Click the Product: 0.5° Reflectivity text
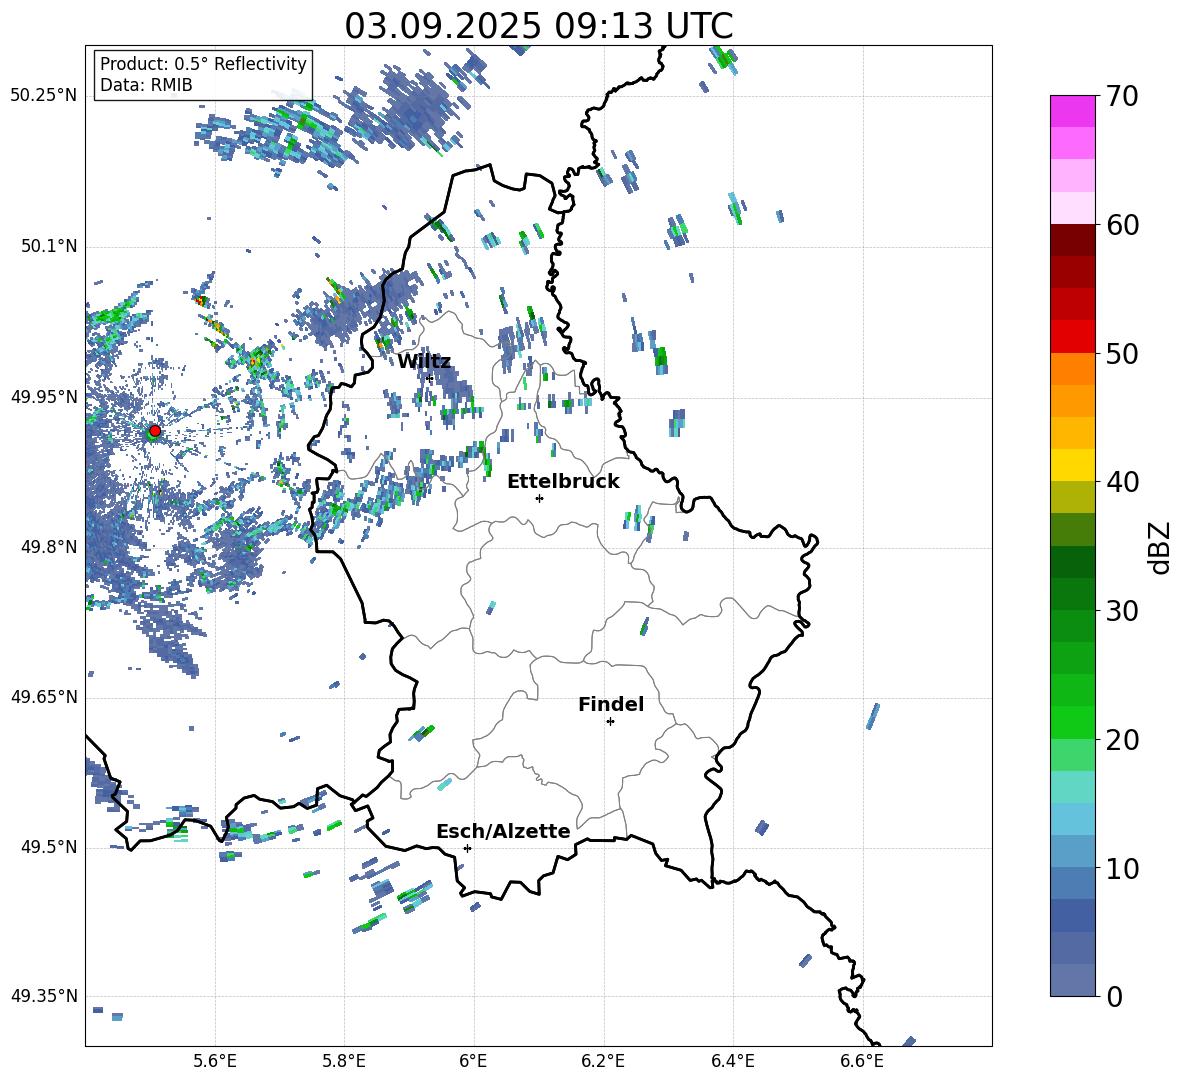This screenshot has width=1184, height=1081. coord(203,63)
